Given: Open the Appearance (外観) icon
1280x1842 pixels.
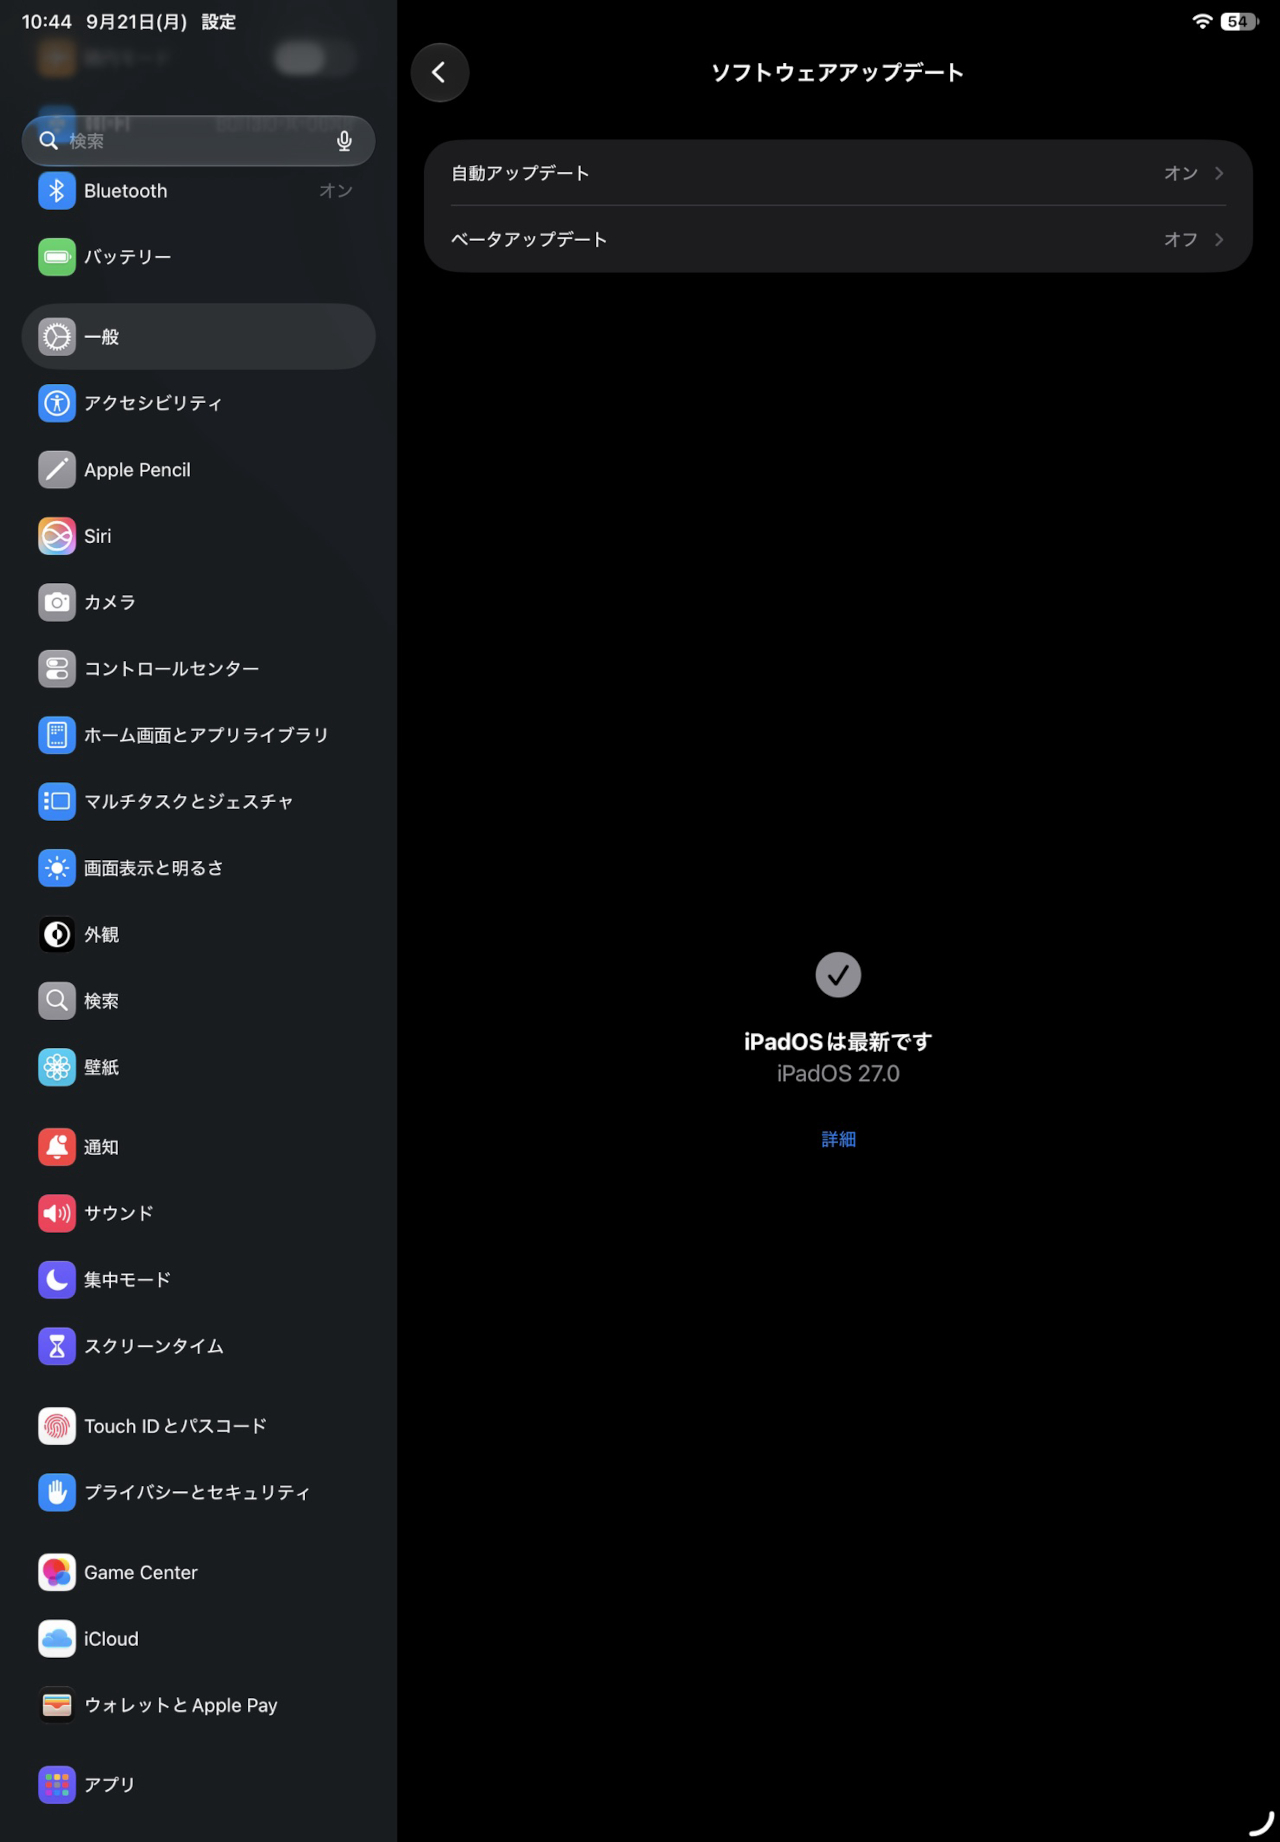Looking at the screenshot, I should (57, 934).
